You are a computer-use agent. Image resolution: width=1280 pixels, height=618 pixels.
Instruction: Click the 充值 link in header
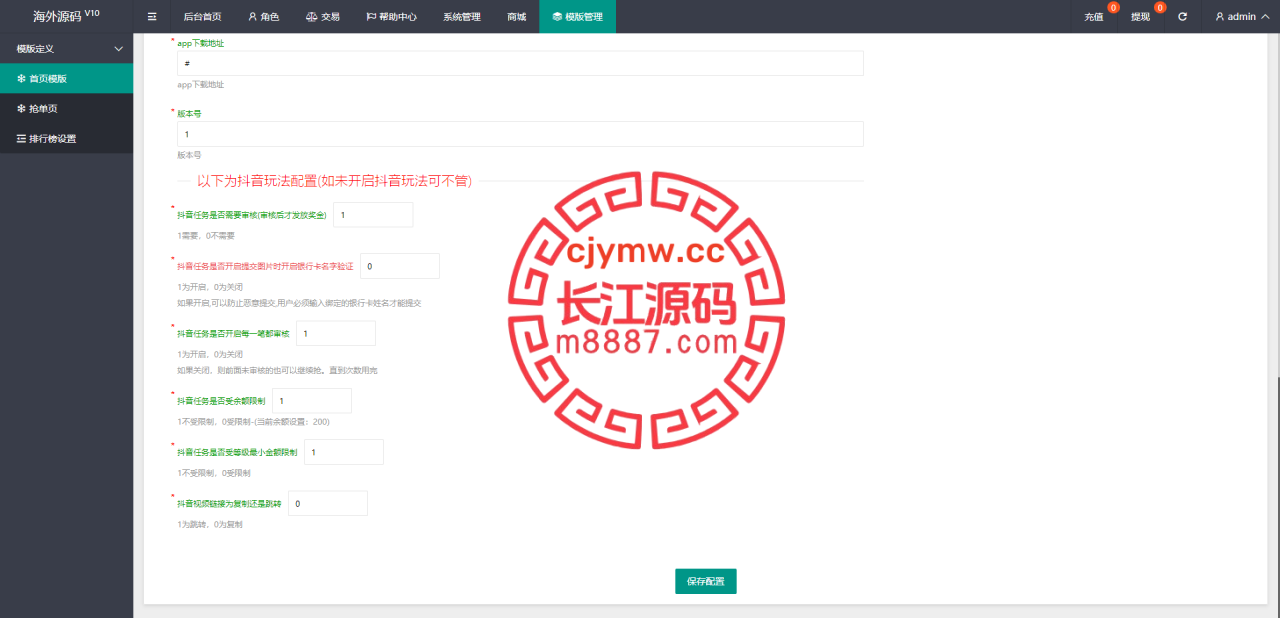[x=1094, y=17]
